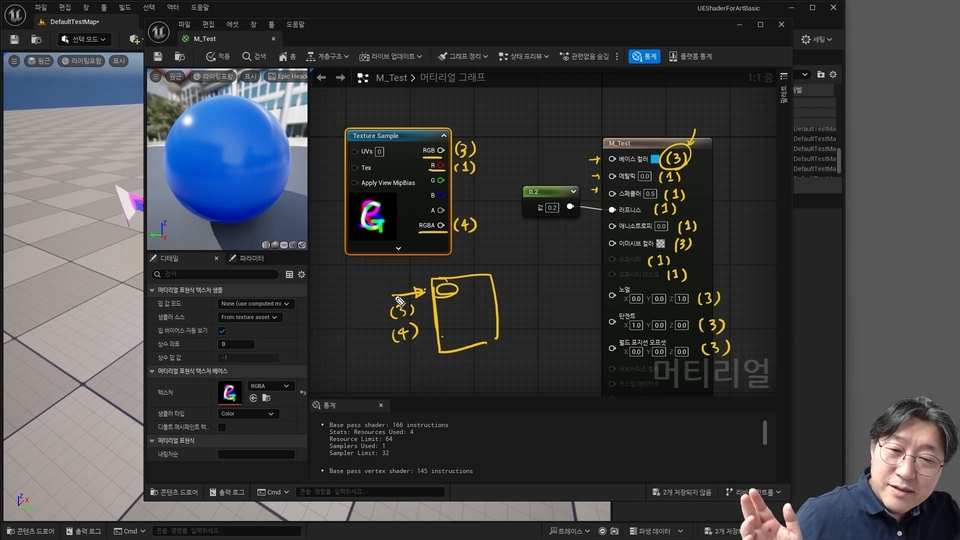Image resolution: width=960 pixels, height=540 pixels.
Task: Open the details panel settings gear
Action: tap(301, 274)
